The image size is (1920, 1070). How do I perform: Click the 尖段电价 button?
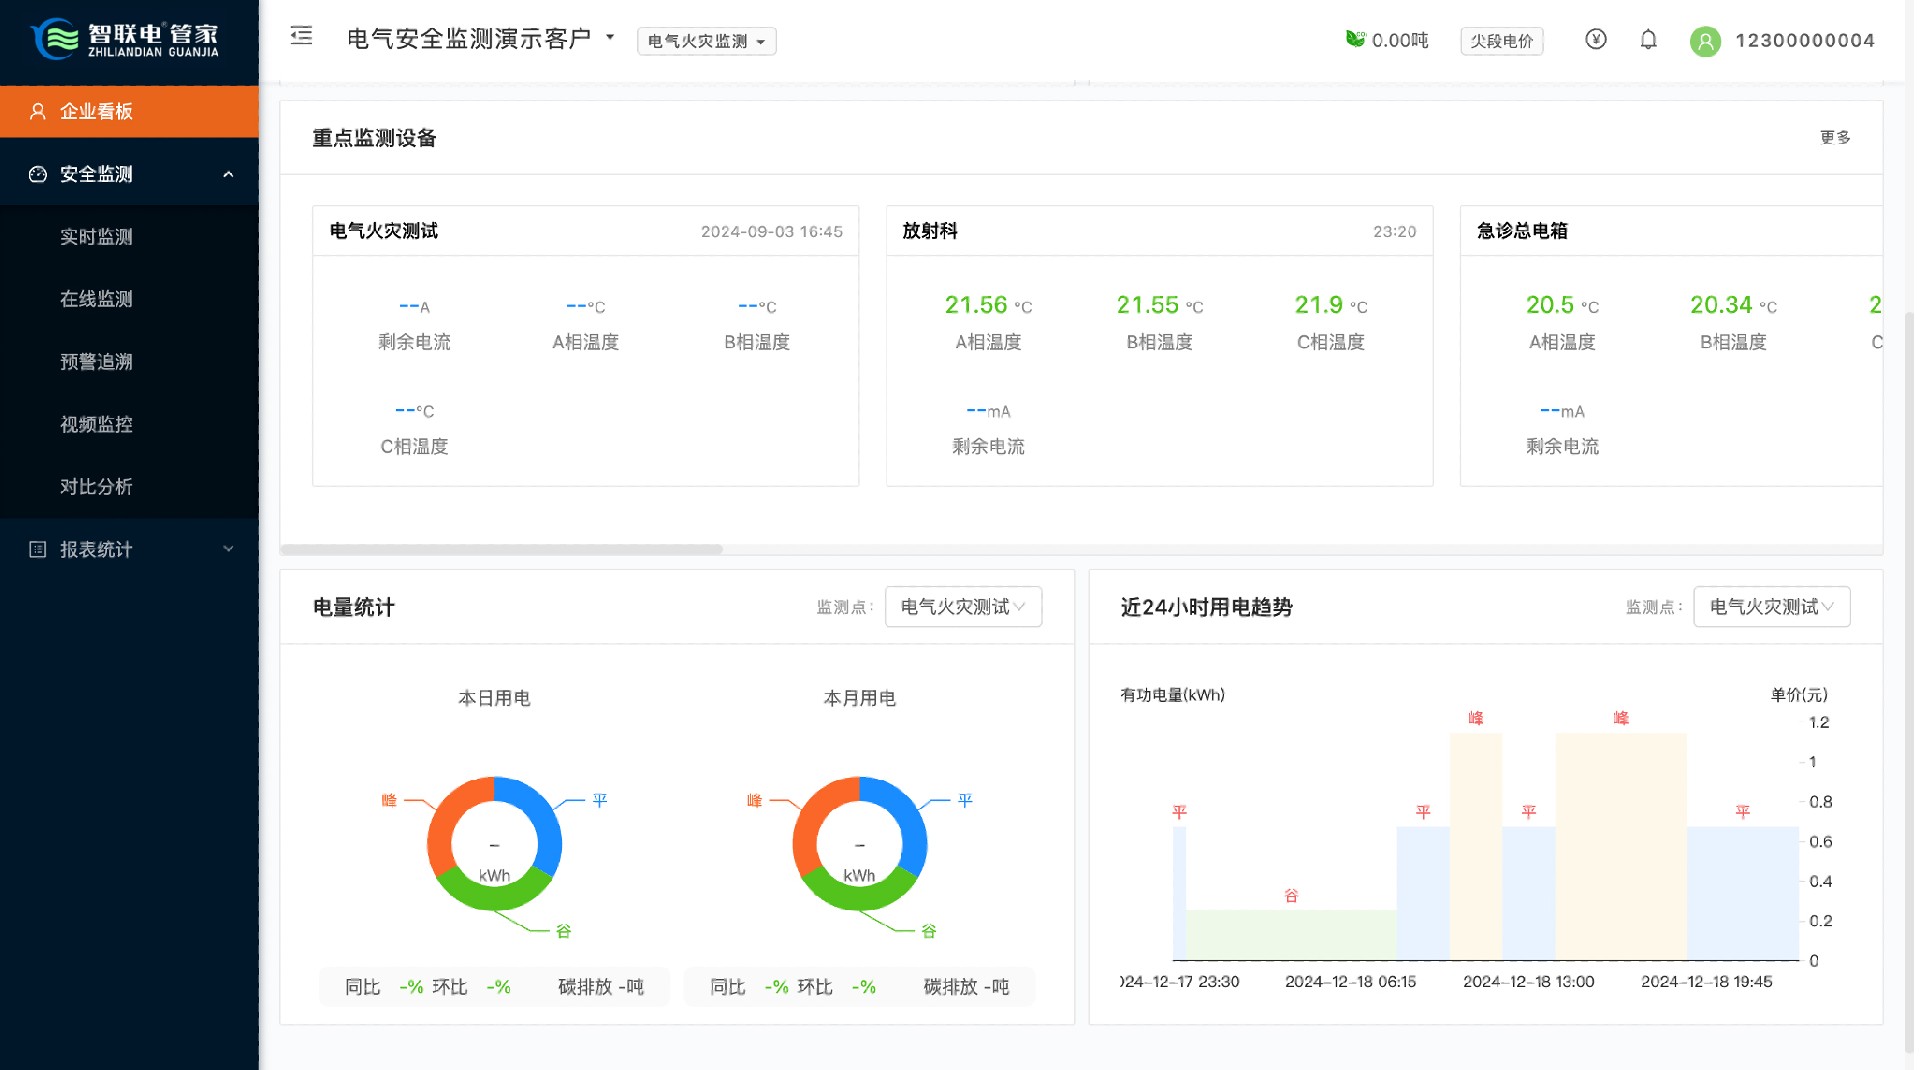[1501, 41]
